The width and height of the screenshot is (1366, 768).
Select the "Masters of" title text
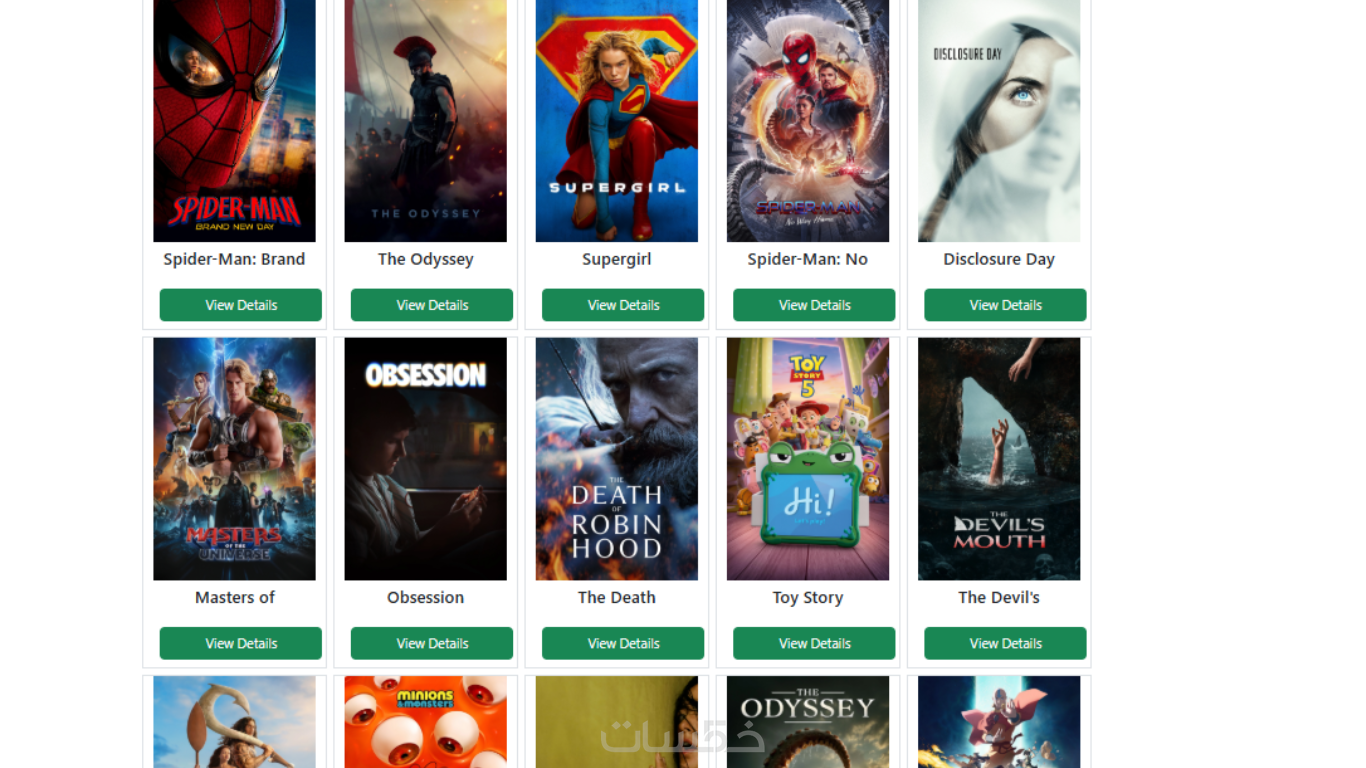(x=234, y=597)
